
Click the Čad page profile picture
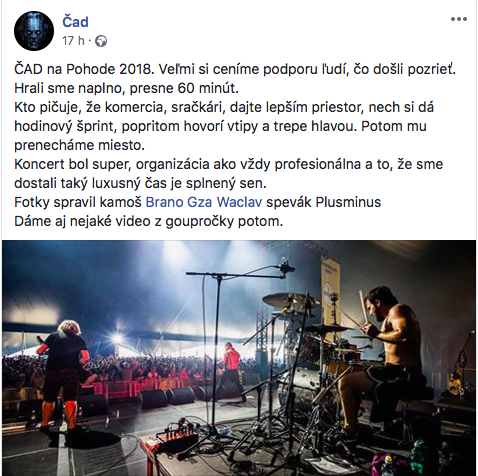[34, 31]
